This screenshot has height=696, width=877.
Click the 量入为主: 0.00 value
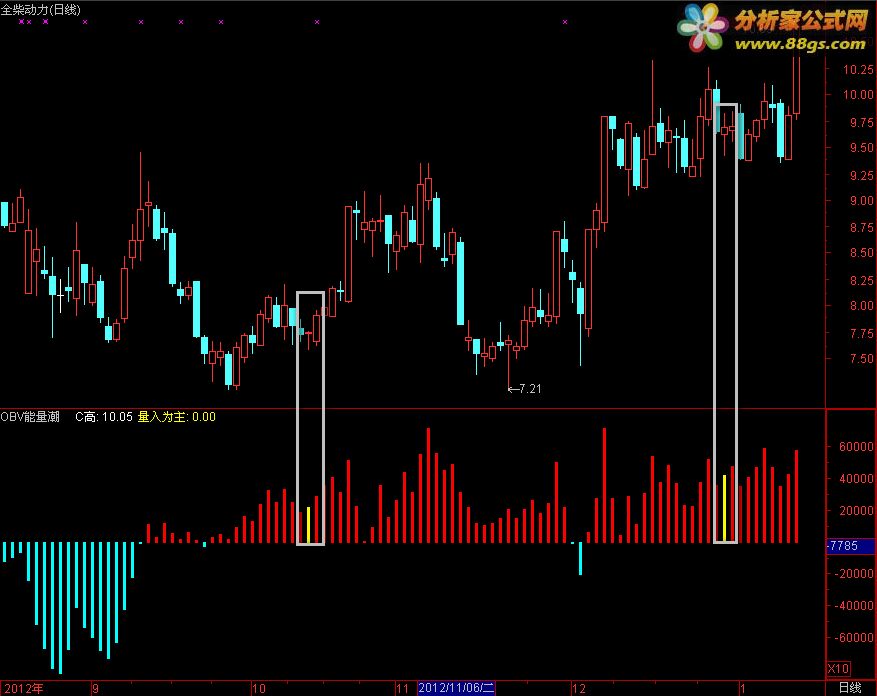[x=177, y=417]
